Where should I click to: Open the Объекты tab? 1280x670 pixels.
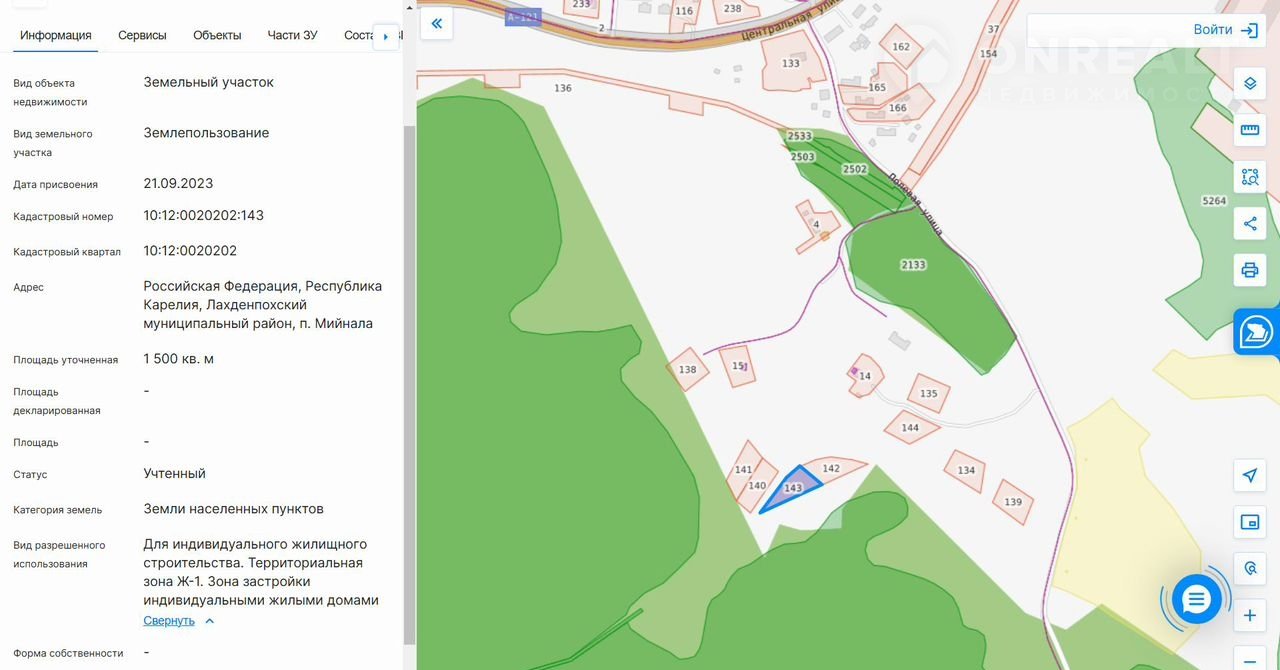(x=217, y=35)
